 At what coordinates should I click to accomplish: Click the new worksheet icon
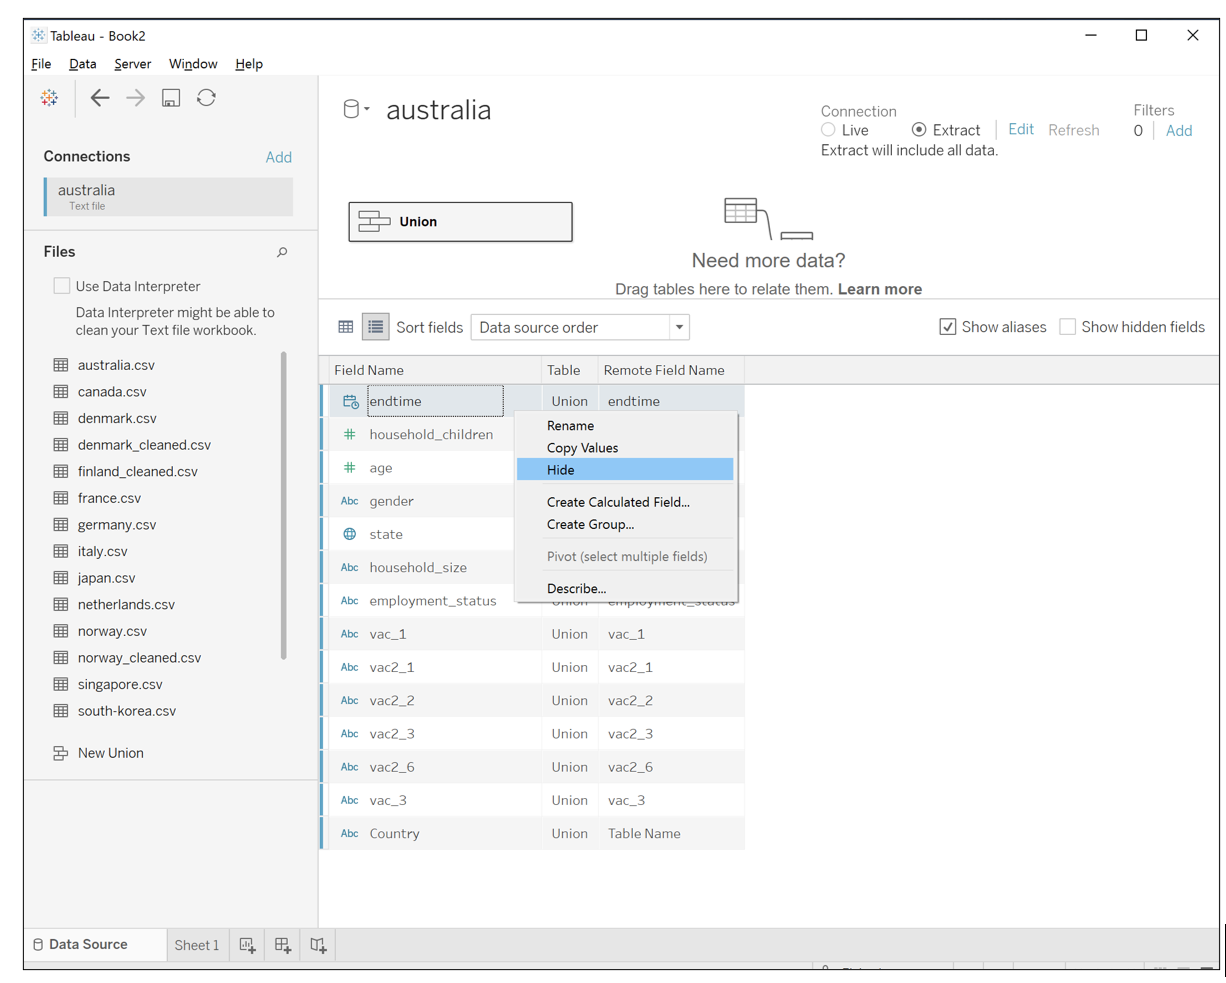click(248, 945)
